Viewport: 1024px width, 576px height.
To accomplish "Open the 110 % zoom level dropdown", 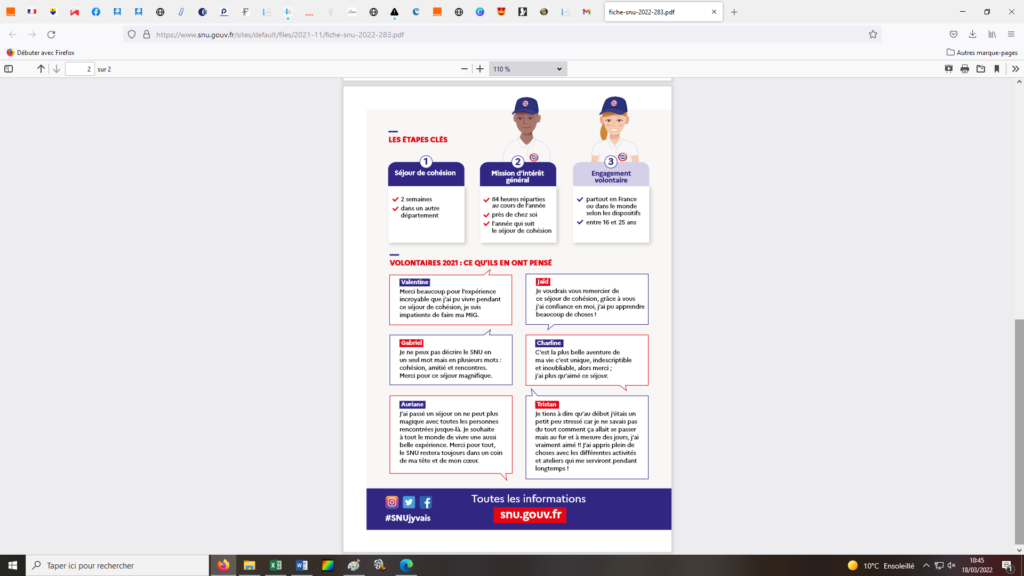I will coord(528,69).
